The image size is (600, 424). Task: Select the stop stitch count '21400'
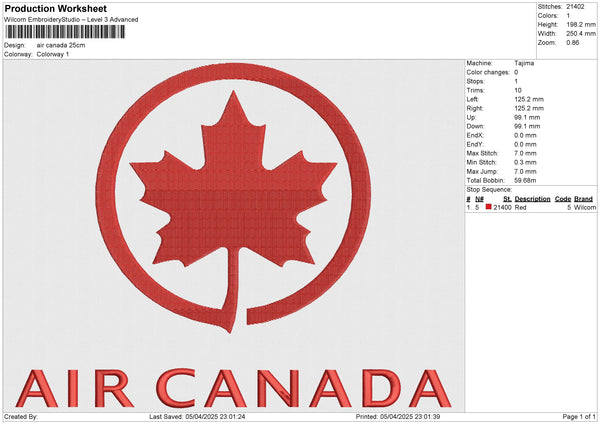(502, 207)
